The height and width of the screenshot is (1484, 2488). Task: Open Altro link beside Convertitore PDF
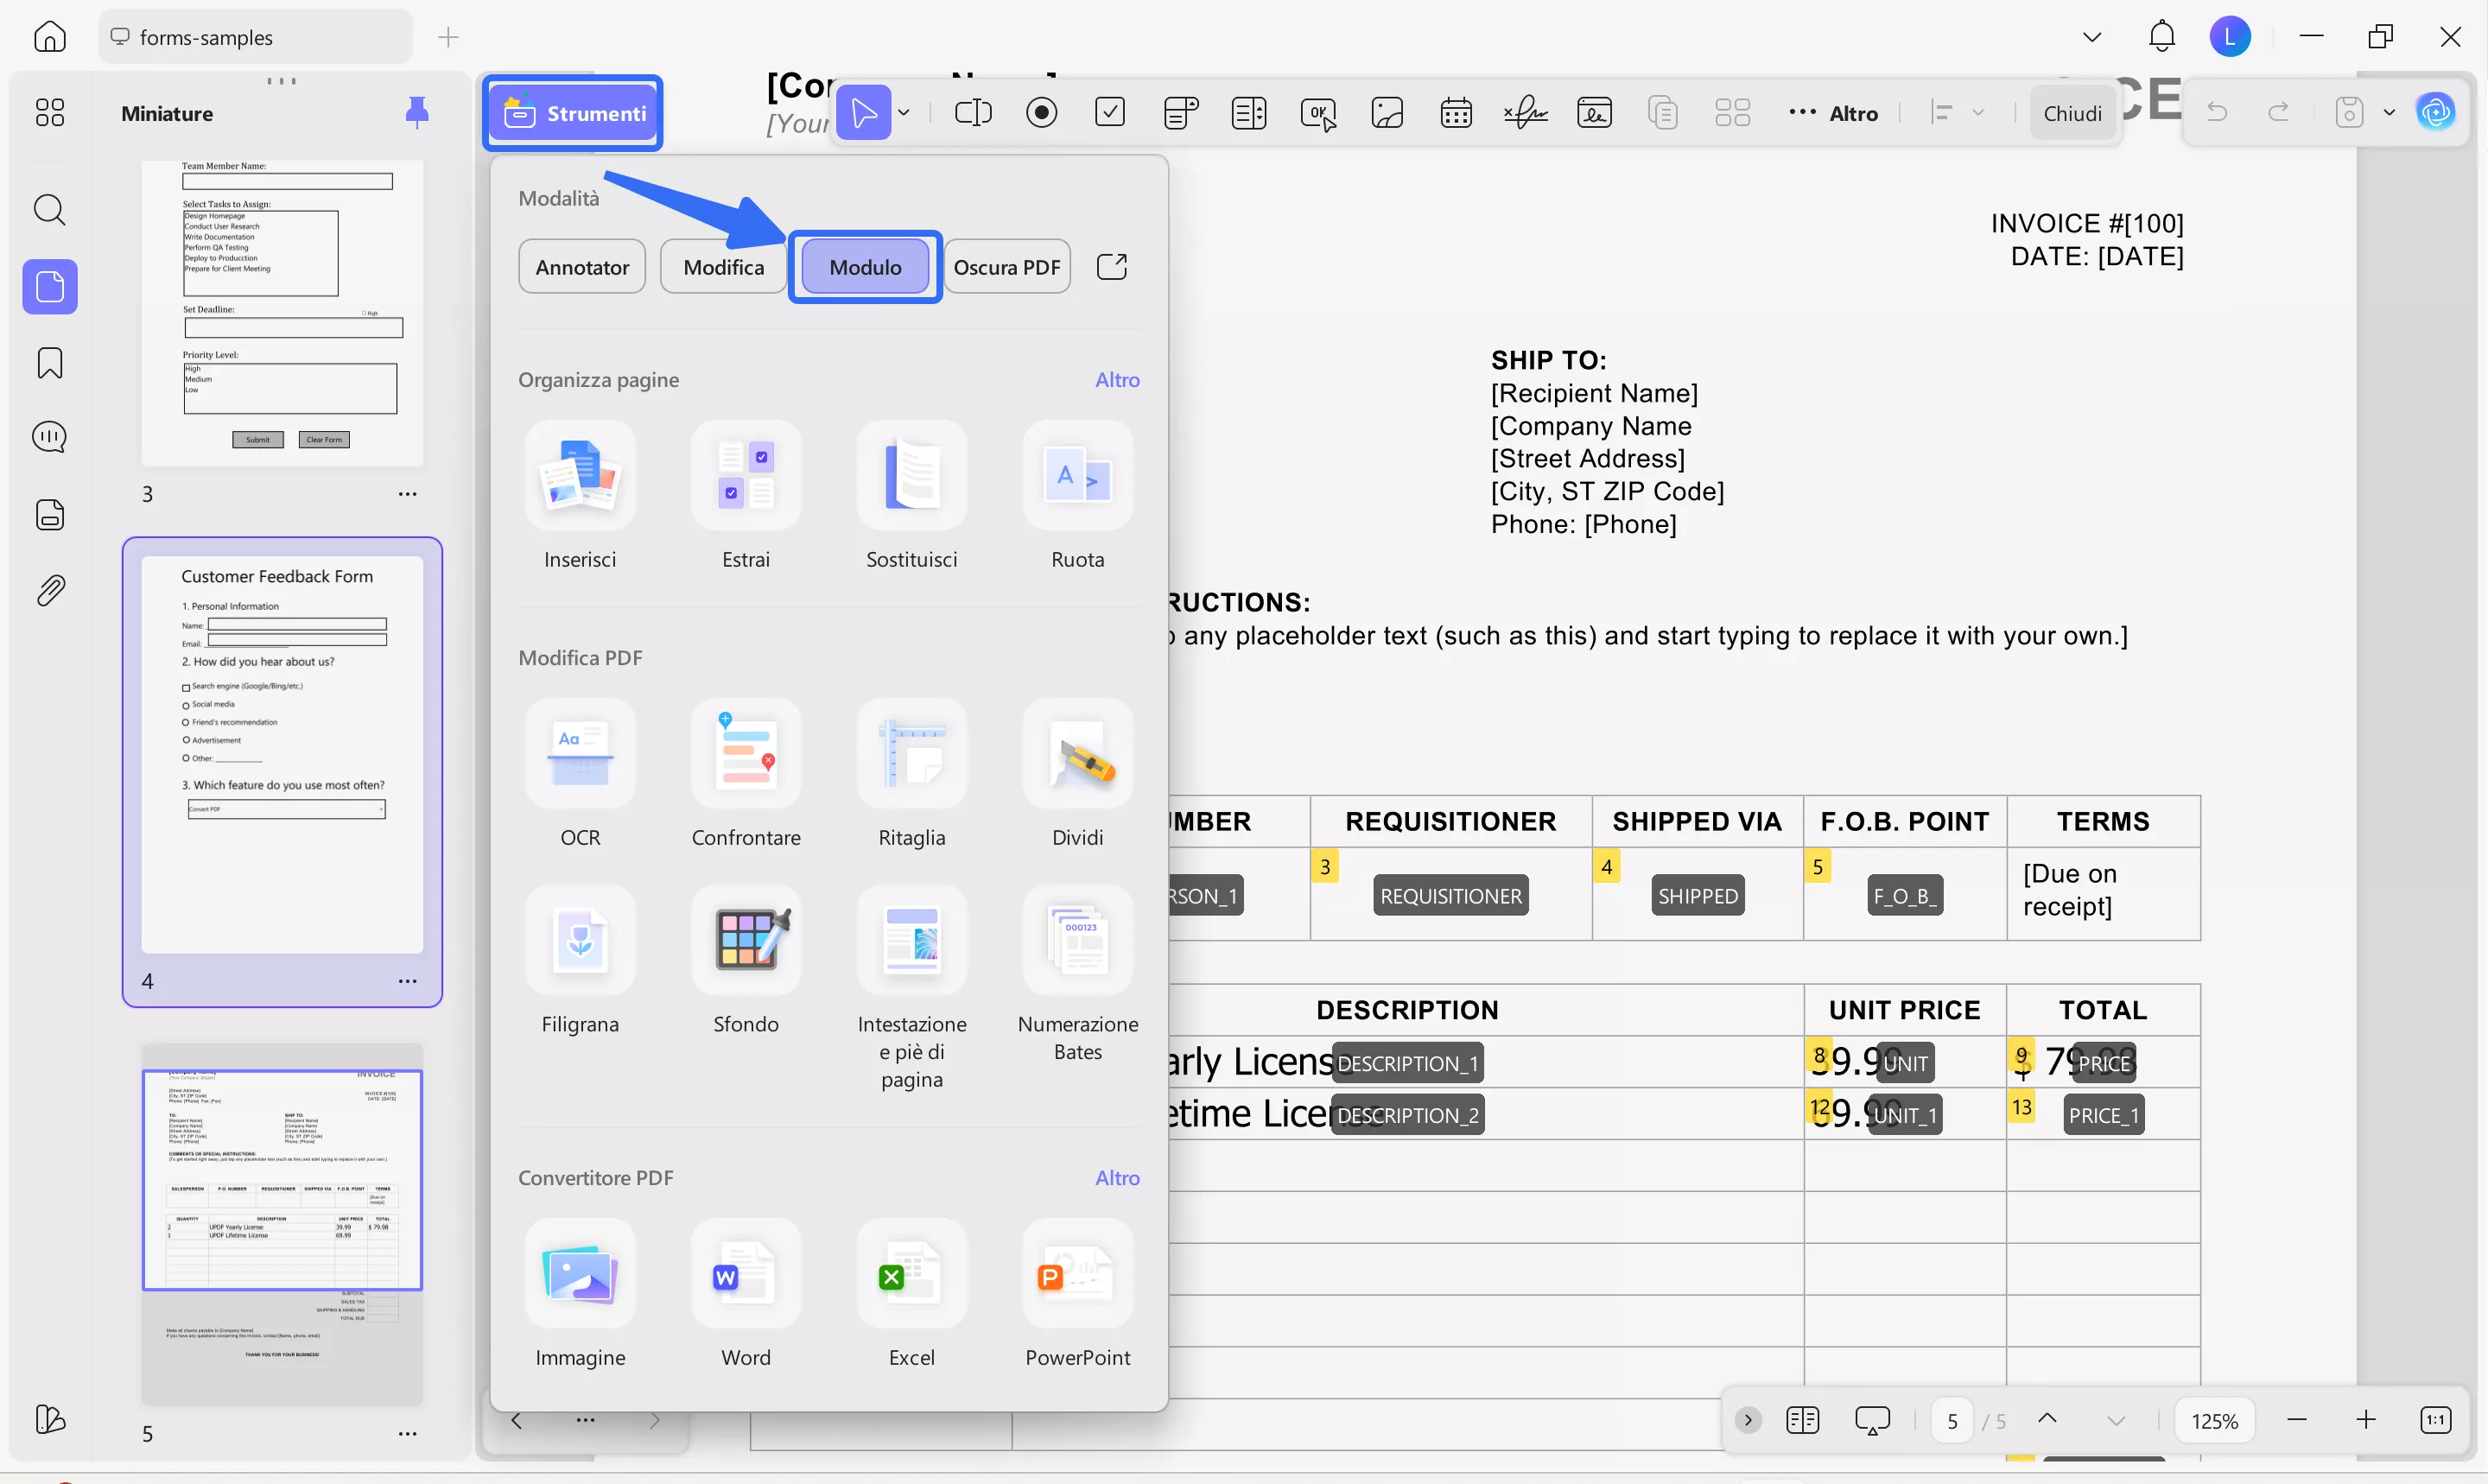pyautogui.click(x=1116, y=1177)
